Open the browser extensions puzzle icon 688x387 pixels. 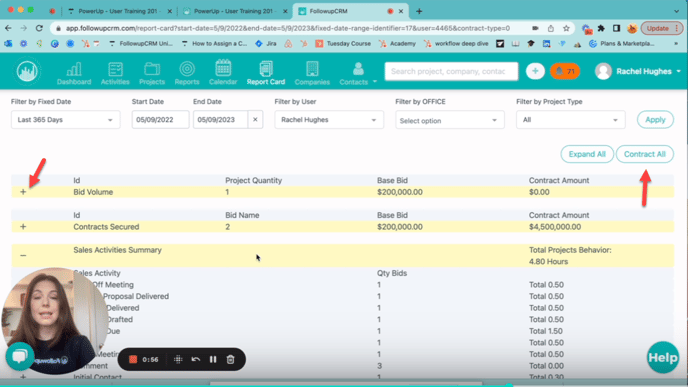coord(601,28)
